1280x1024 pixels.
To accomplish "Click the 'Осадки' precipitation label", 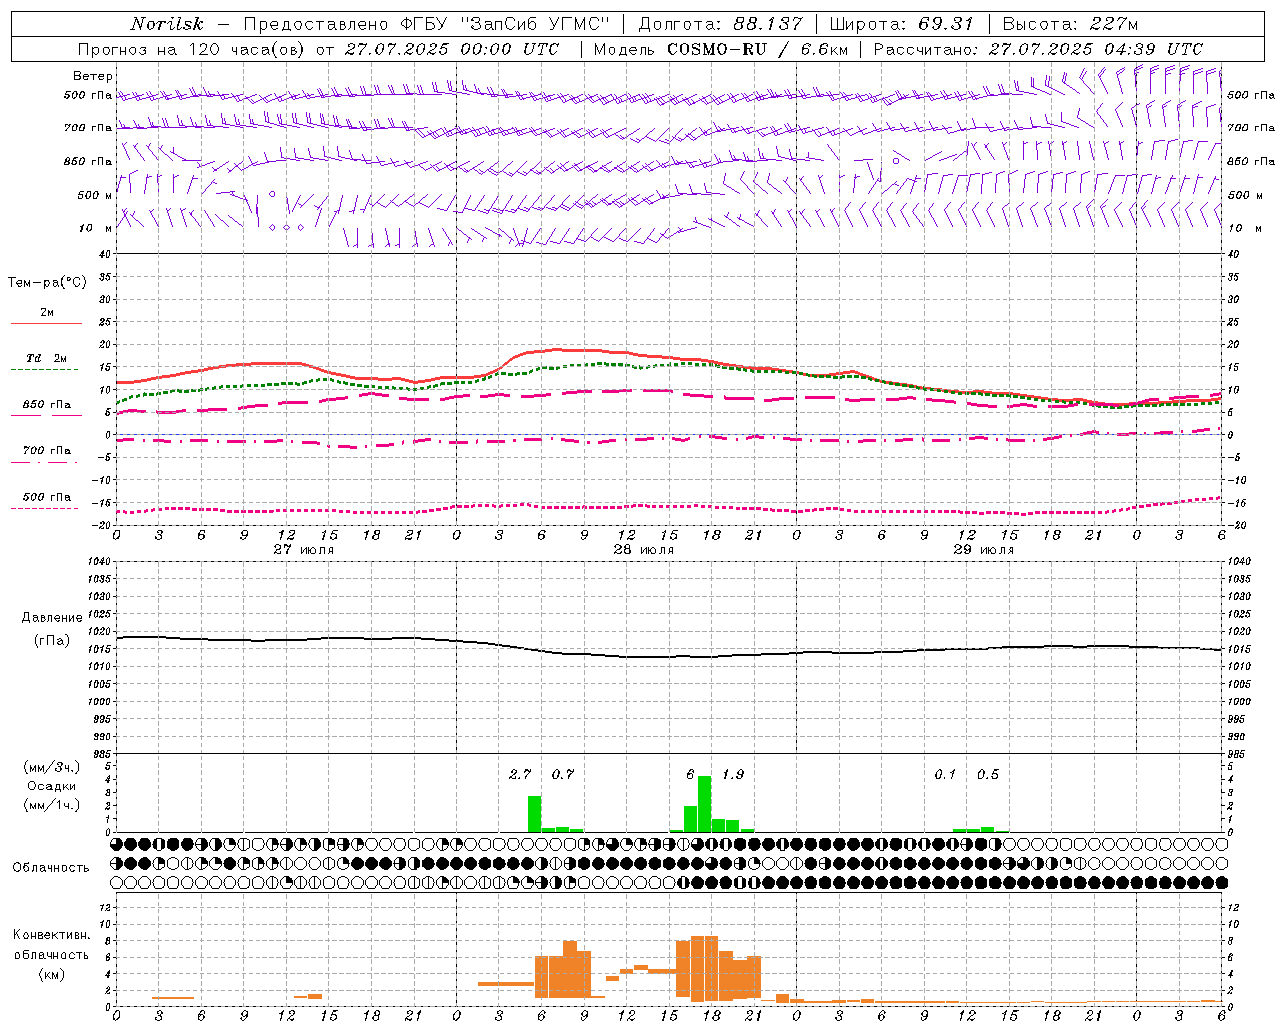I will [52, 786].
